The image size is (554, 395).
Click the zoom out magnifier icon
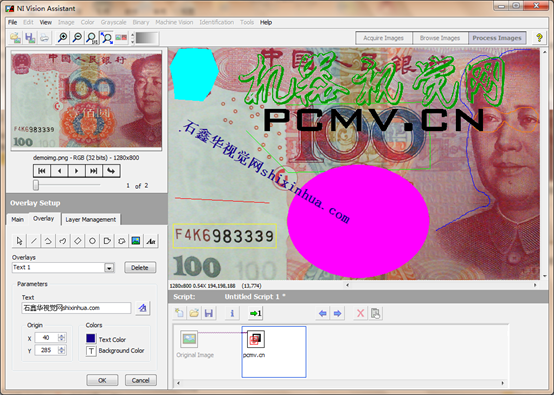pos(77,37)
